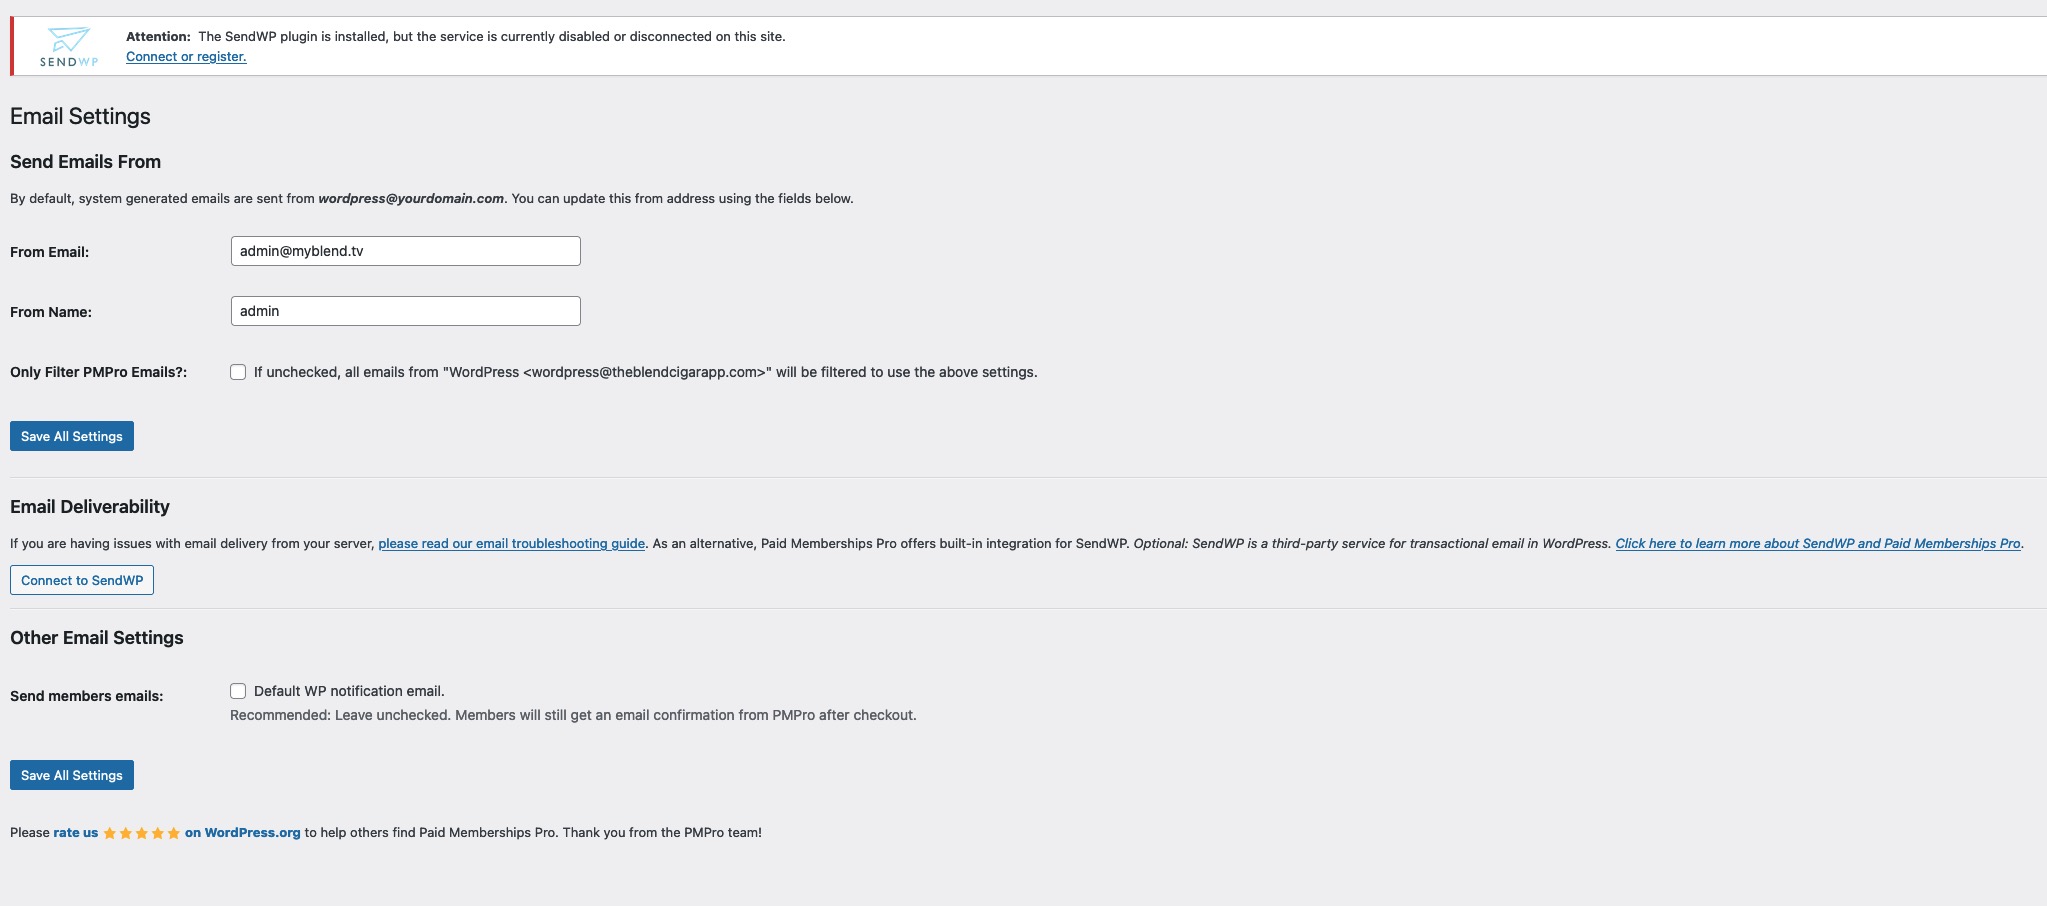
Task: Focus the From Email input field
Action: click(x=405, y=251)
